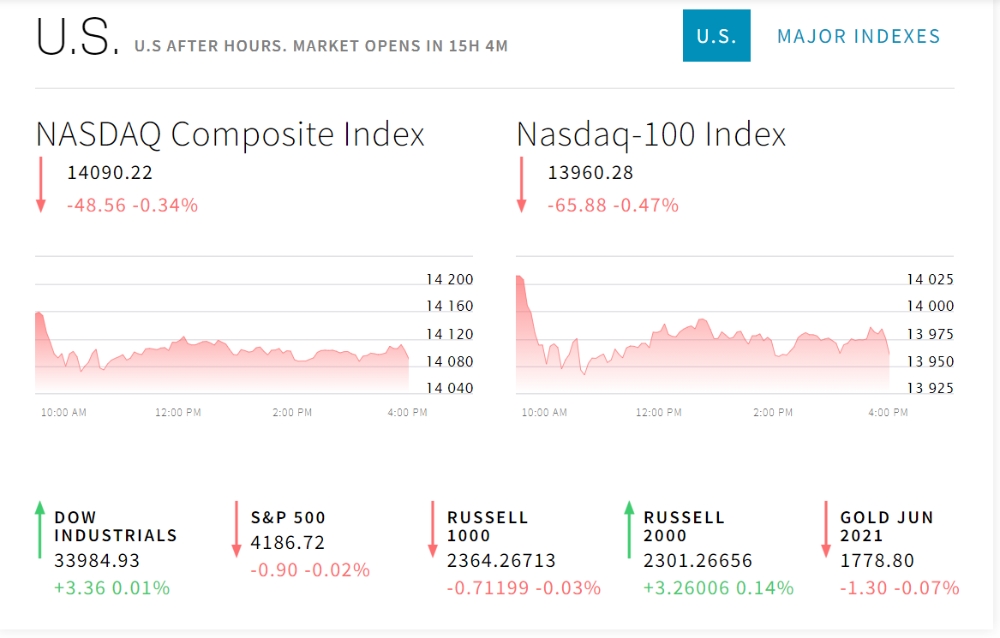The image size is (1000, 638).
Task: Click green up arrow for Russell 2000
Action: click(x=629, y=530)
